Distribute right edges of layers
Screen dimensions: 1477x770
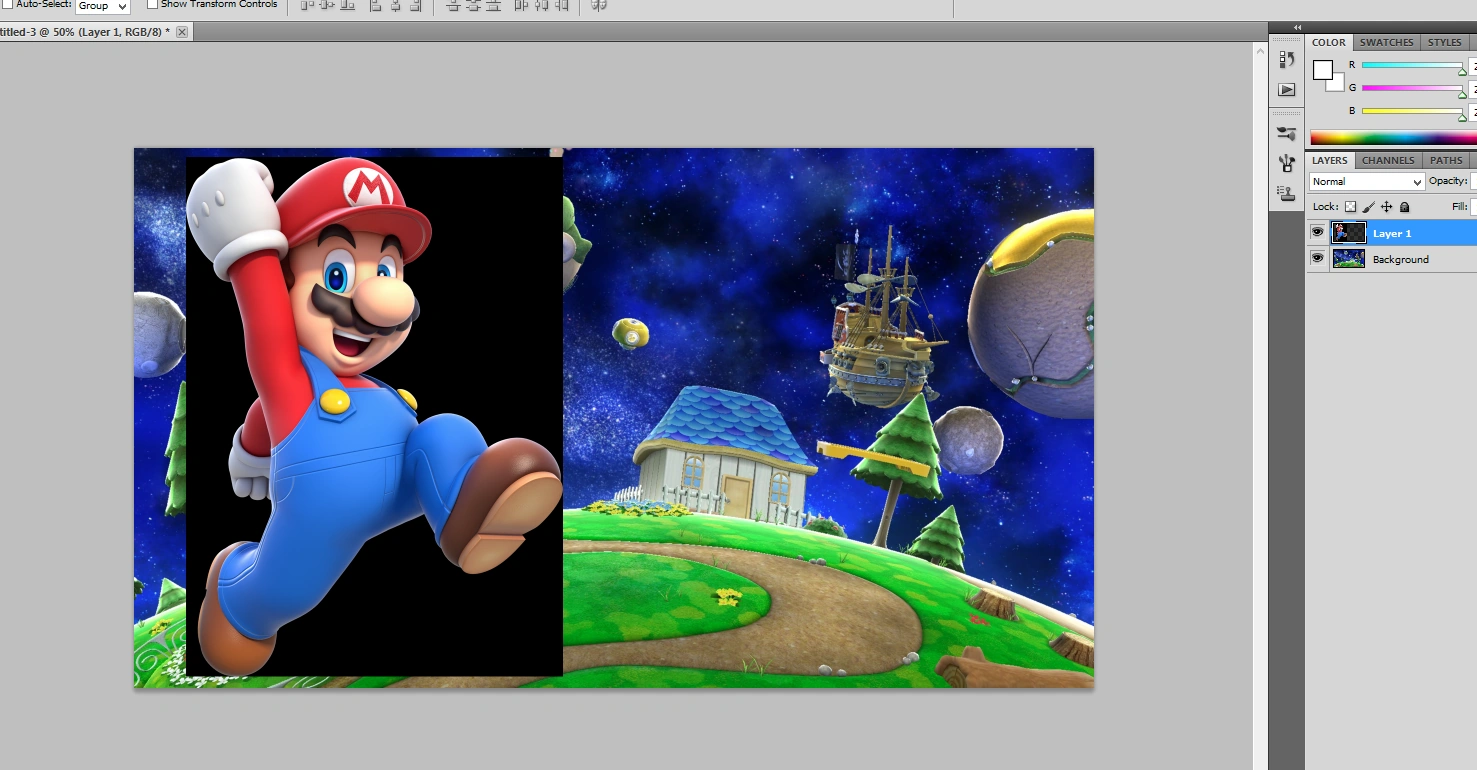[561, 6]
